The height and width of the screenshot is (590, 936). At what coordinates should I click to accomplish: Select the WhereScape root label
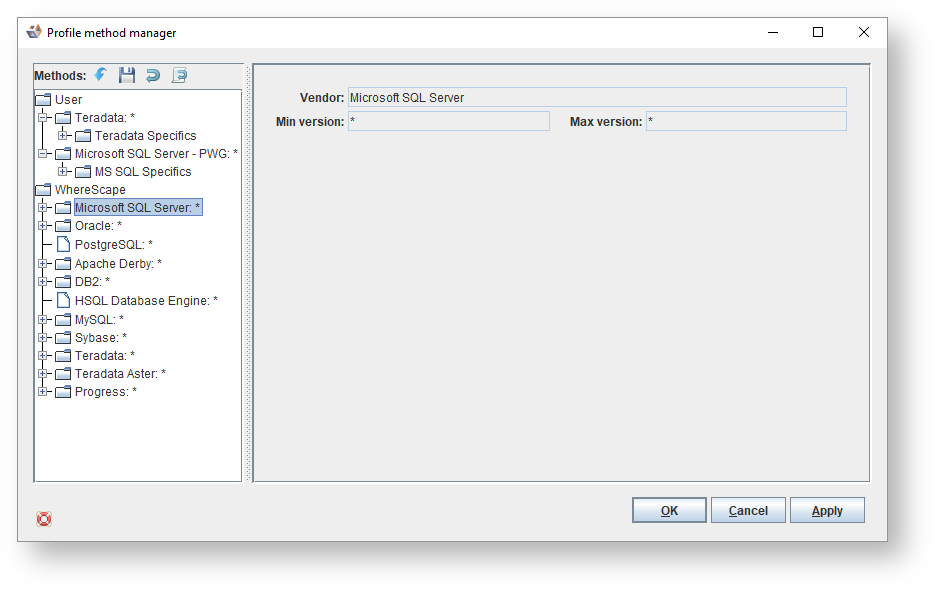(90, 189)
